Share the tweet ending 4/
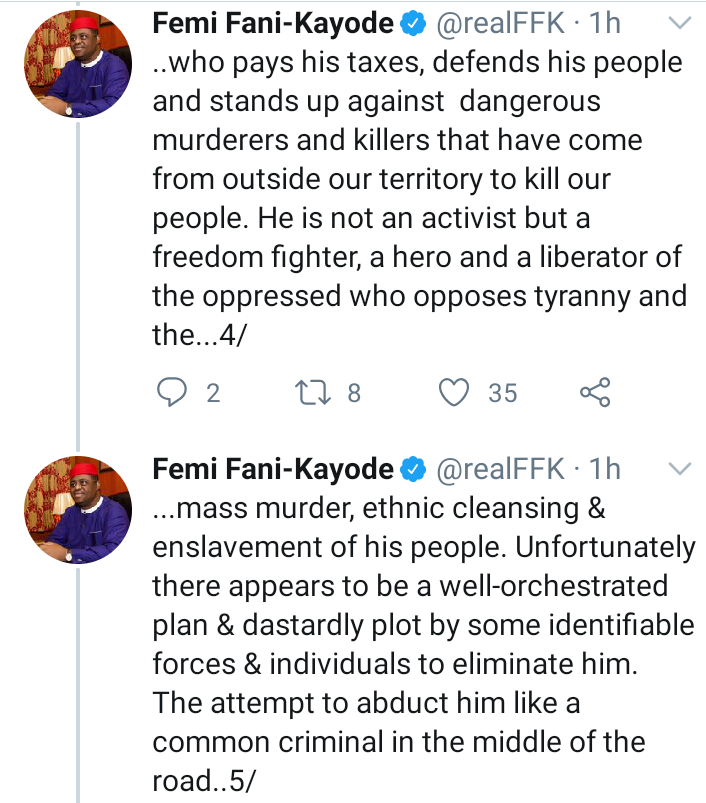Image resolution: width=706 pixels, height=803 pixels. [595, 392]
